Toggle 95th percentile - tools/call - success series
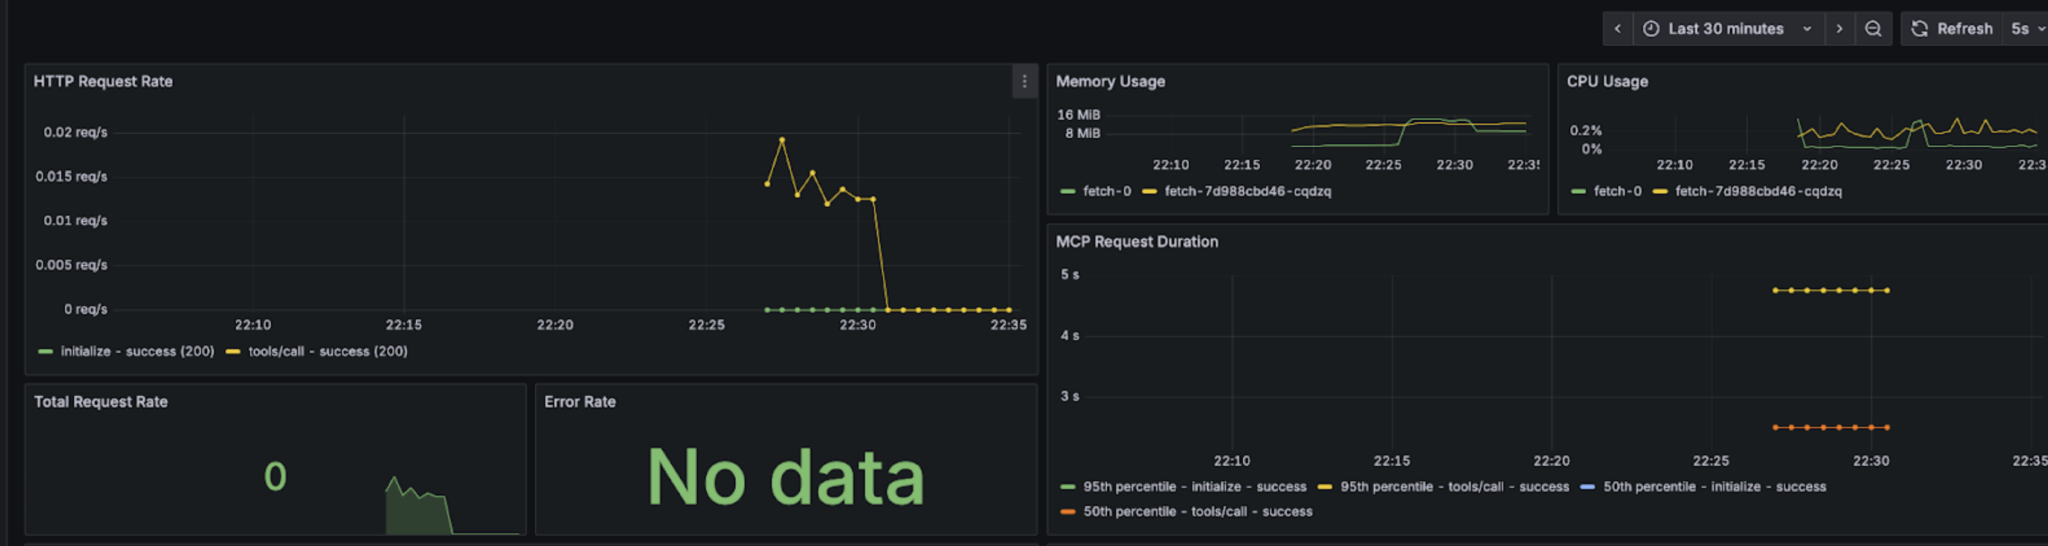The width and height of the screenshot is (2048, 546). tap(1455, 487)
